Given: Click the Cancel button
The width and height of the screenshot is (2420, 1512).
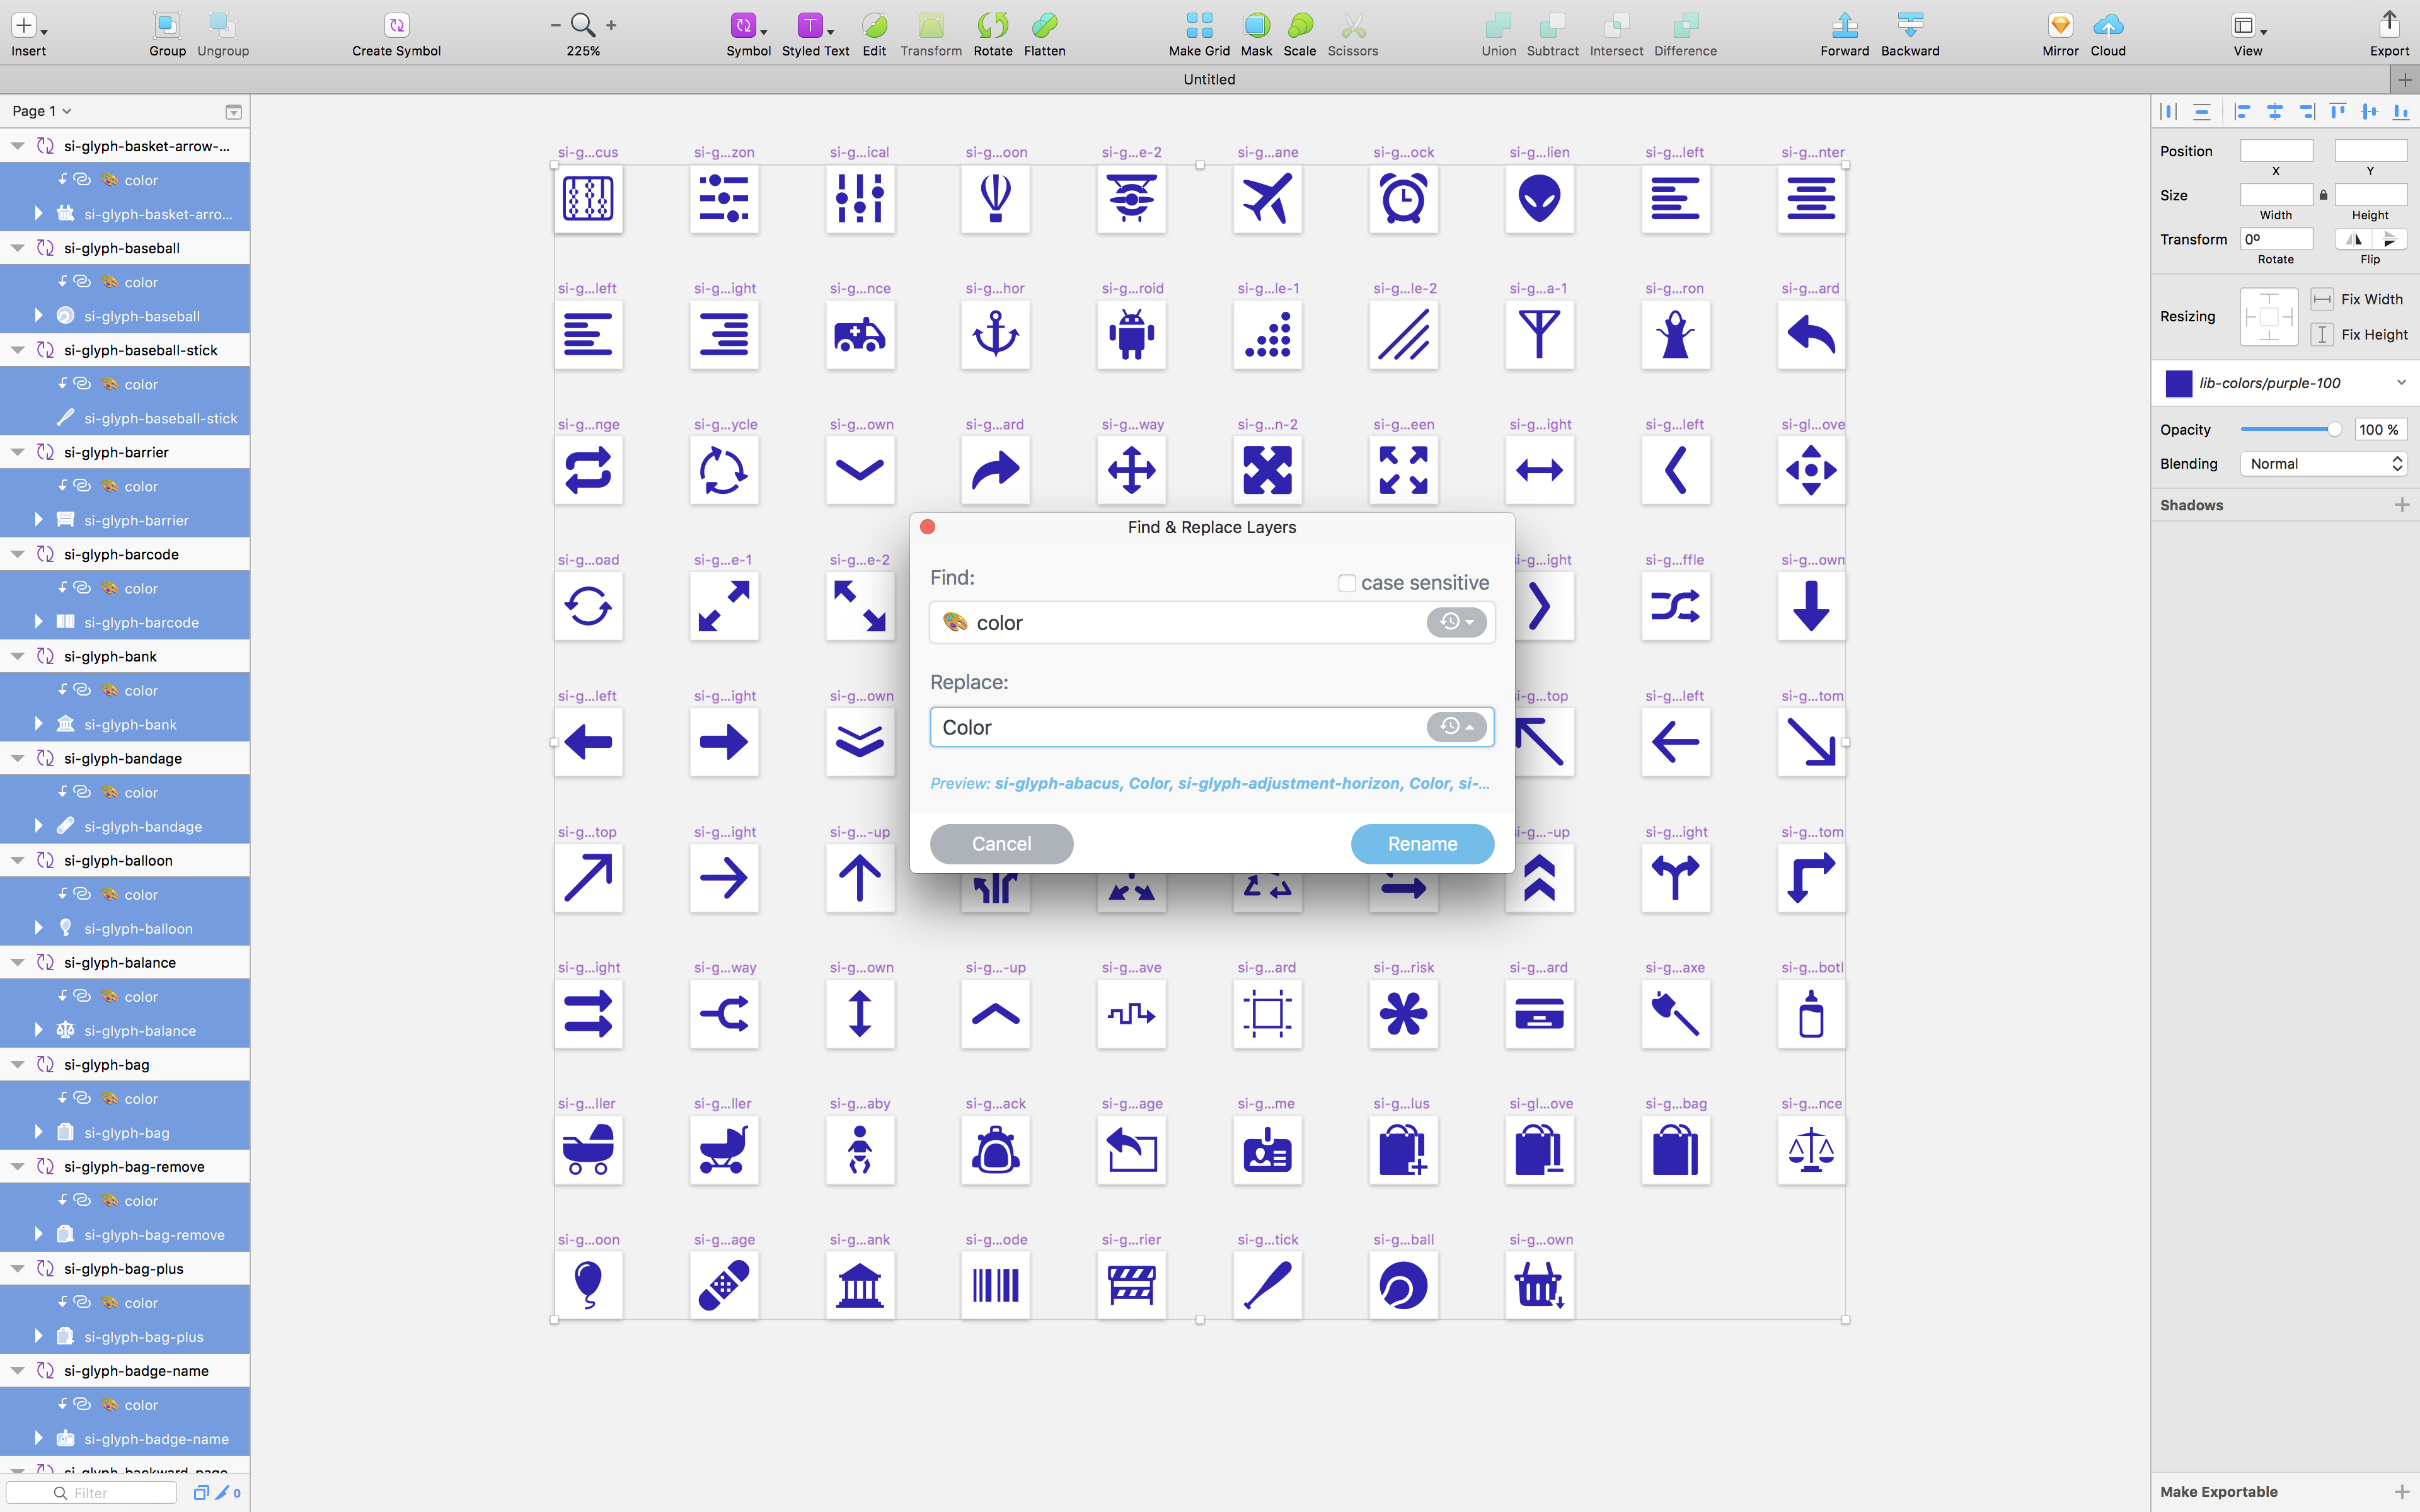Looking at the screenshot, I should 1001,843.
